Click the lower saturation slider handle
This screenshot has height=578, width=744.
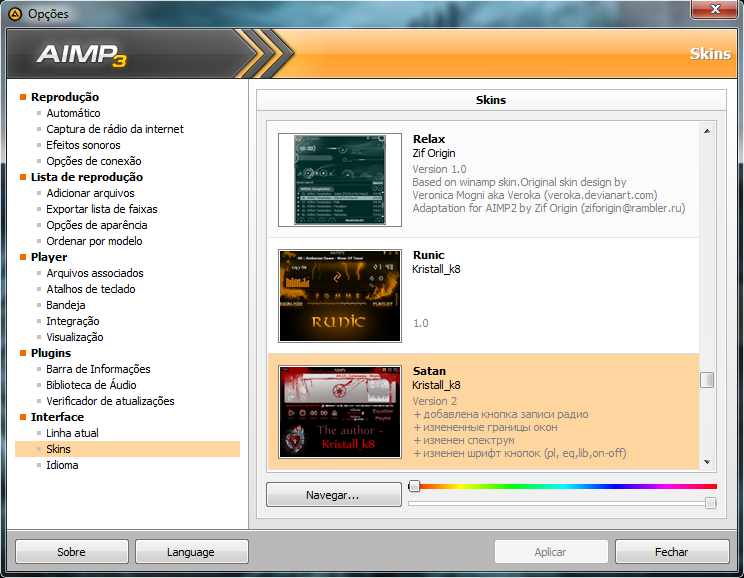(710, 503)
